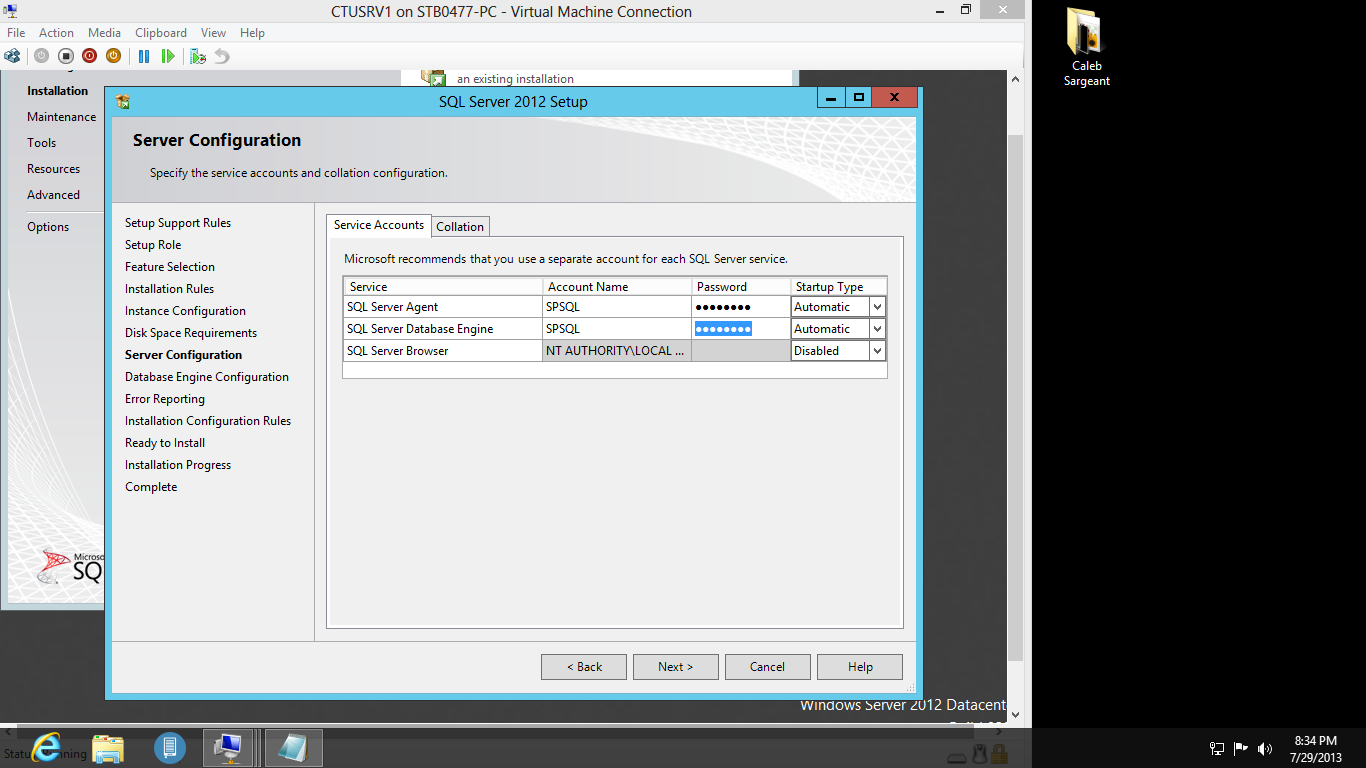Click the Ready to Install step
The height and width of the screenshot is (768, 1366).
[165, 443]
